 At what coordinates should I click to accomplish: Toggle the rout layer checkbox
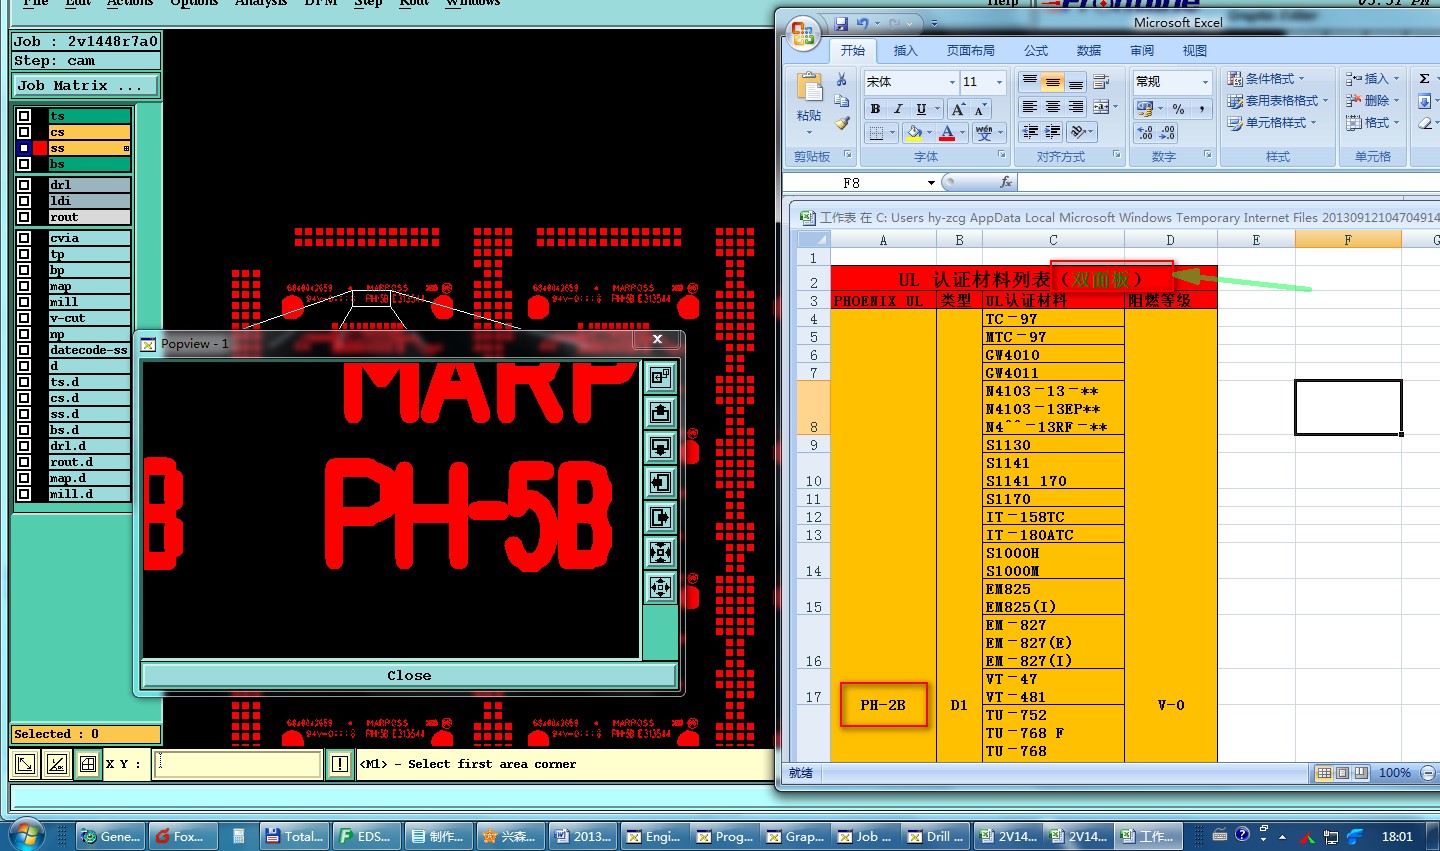point(24,217)
